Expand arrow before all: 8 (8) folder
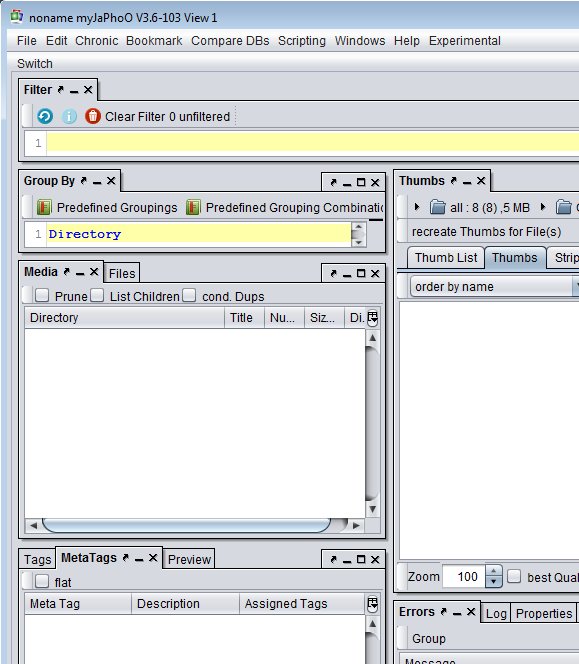 point(417,207)
